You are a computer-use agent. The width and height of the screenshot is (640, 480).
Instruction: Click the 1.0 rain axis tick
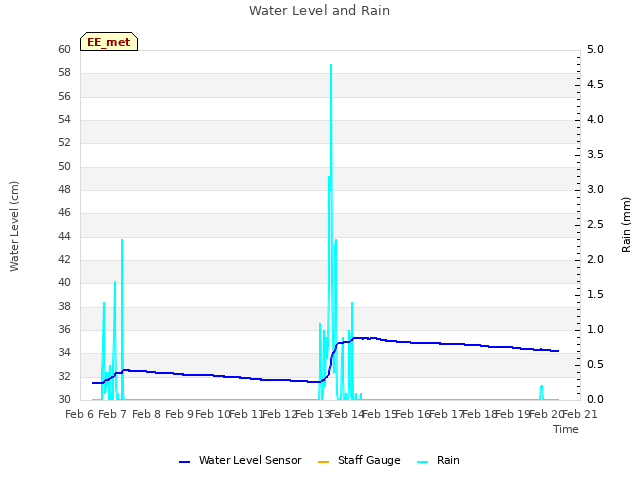pos(595,329)
